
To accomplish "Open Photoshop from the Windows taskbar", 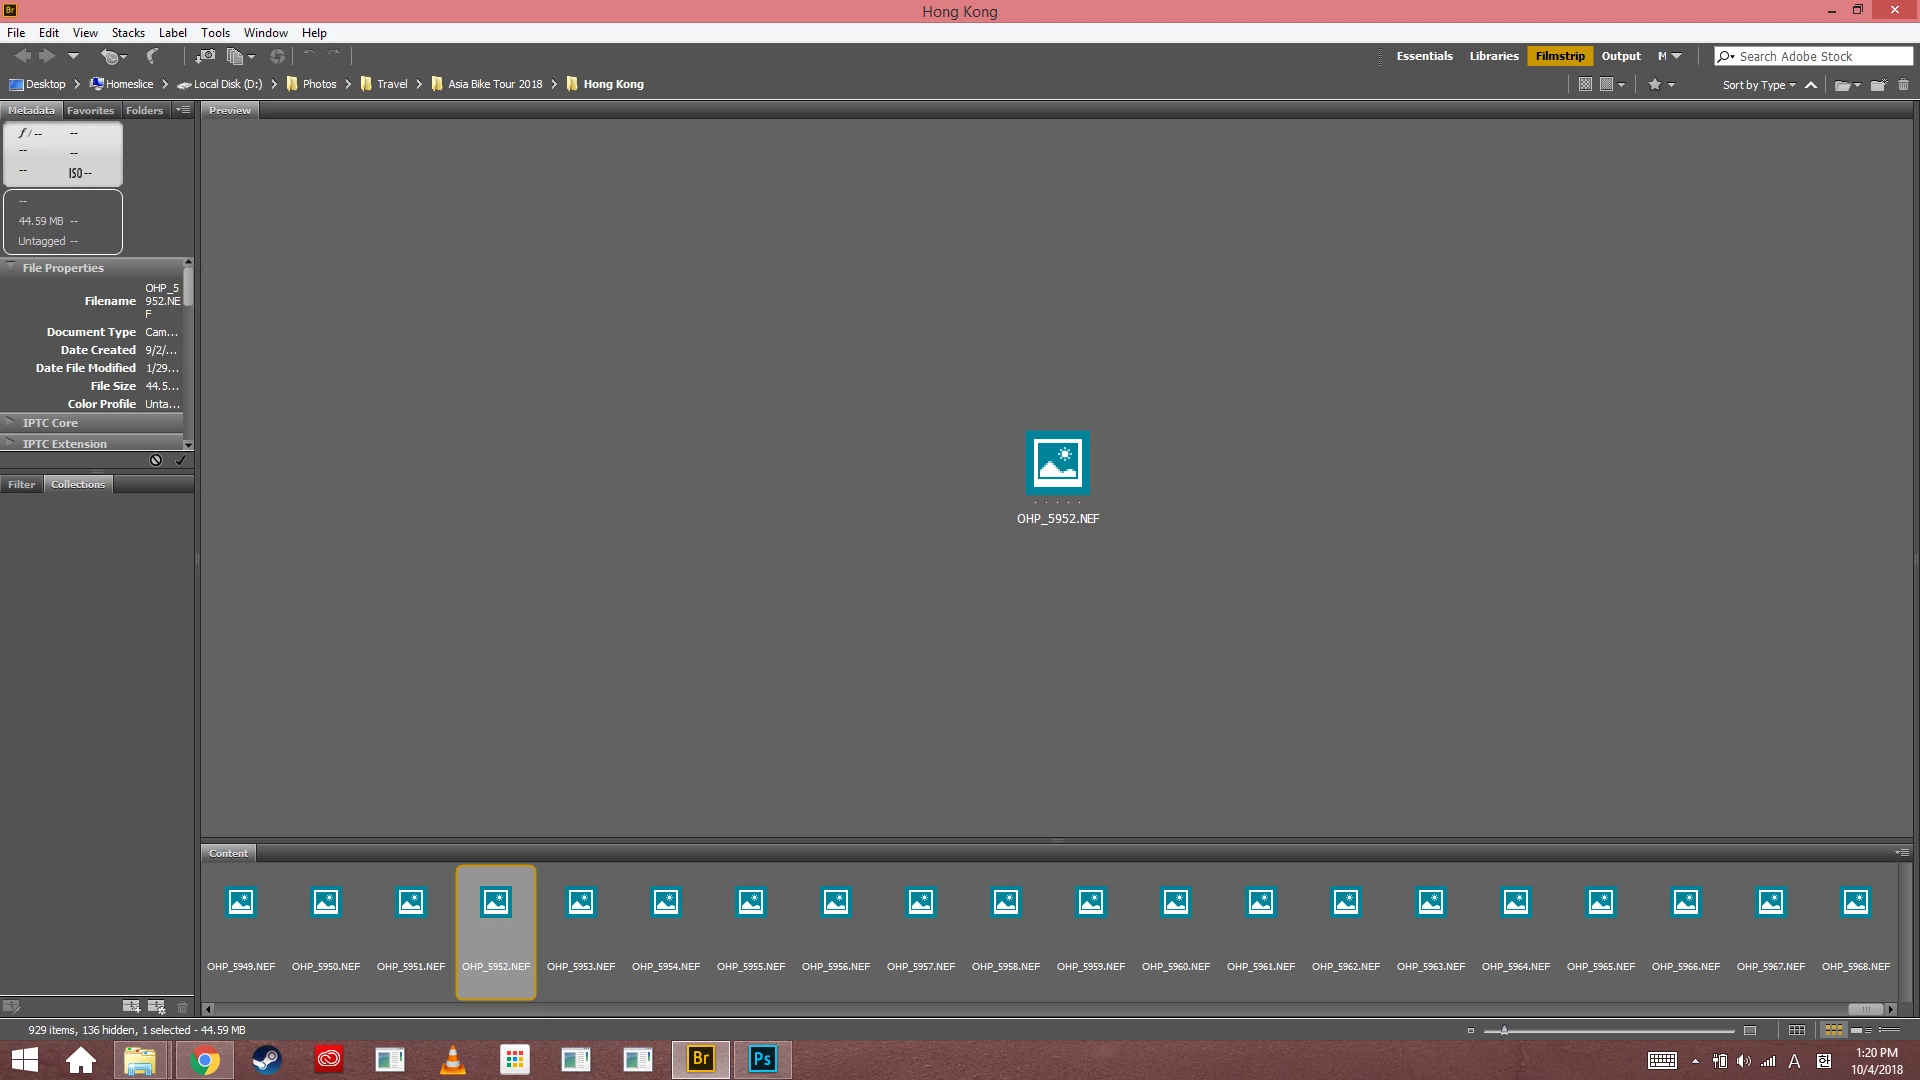I will [x=762, y=1059].
